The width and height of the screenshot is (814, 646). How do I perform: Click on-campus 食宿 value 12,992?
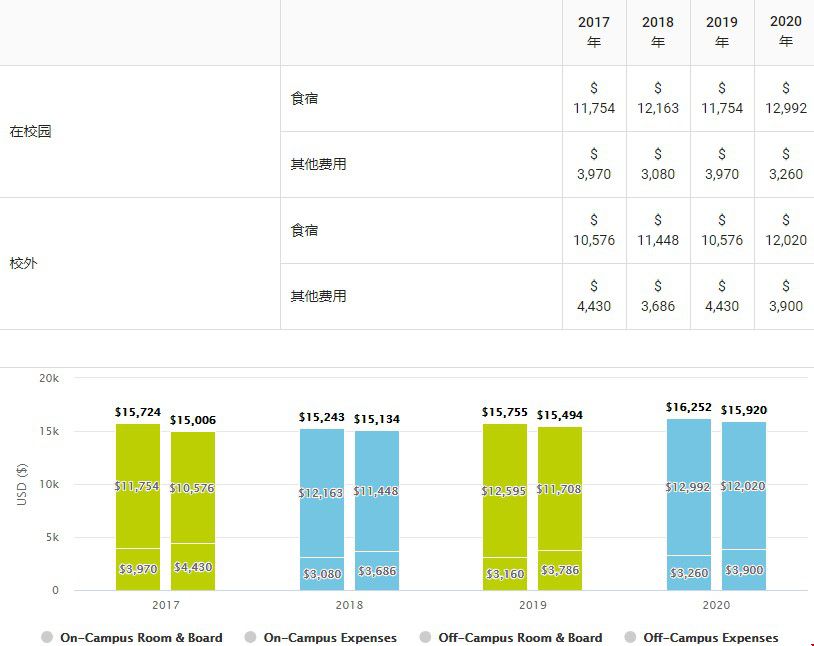click(785, 98)
